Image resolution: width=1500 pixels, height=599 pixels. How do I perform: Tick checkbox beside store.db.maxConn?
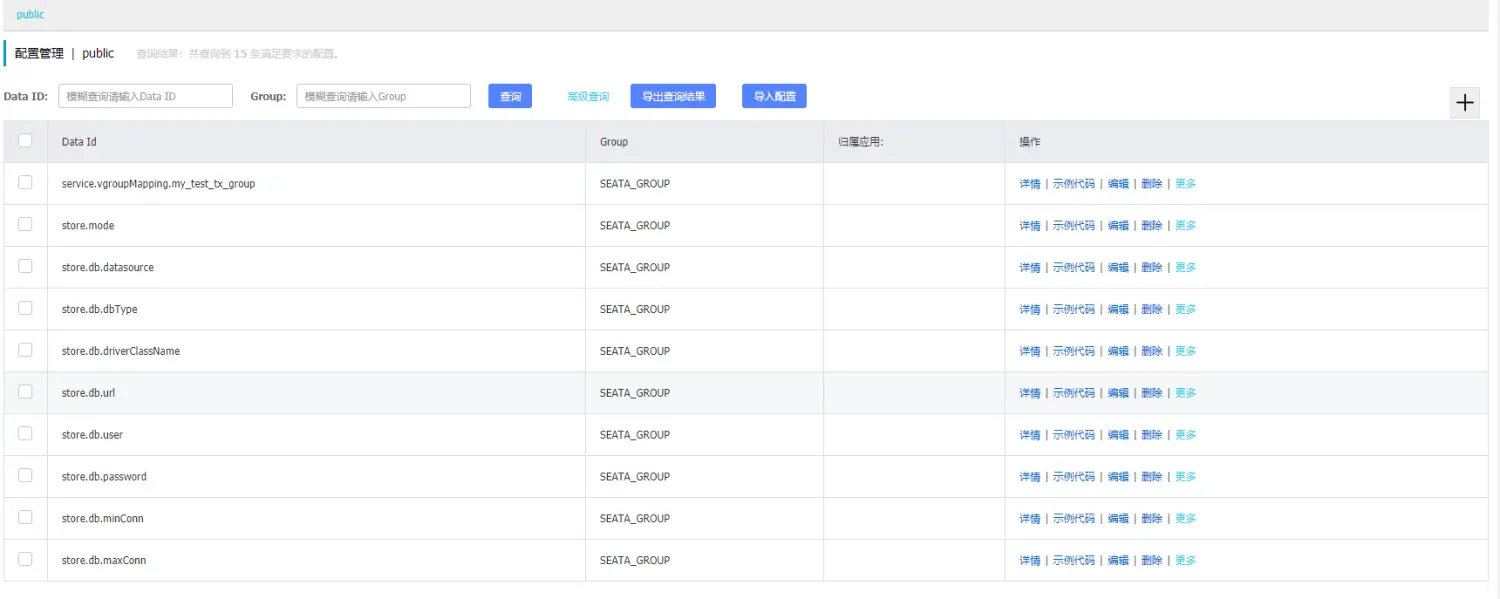[25, 559]
